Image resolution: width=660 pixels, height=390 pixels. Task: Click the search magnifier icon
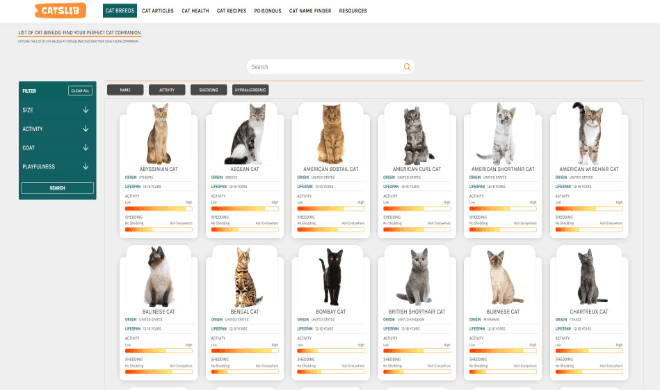click(x=407, y=66)
